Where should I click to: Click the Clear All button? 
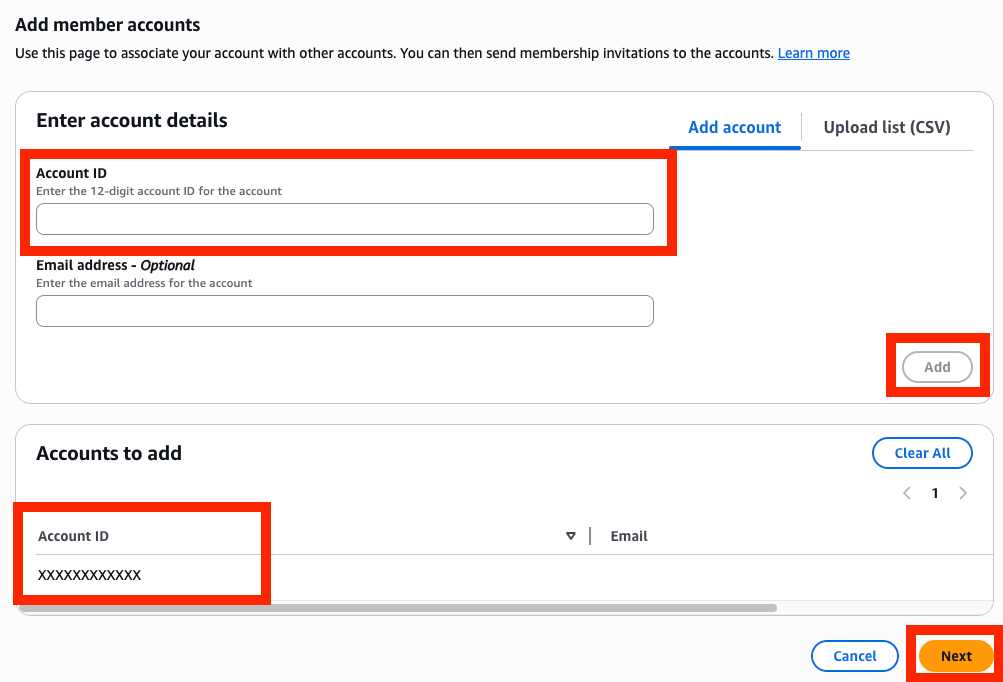click(922, 453)
